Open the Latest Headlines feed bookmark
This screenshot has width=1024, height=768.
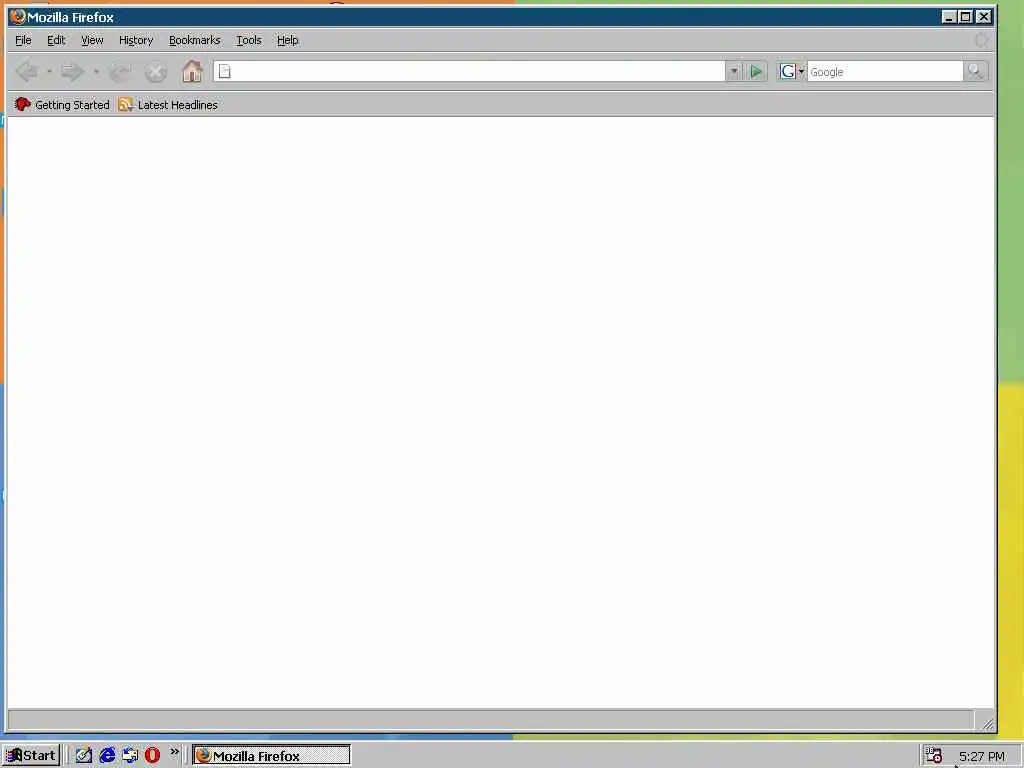tap(168, 104)
